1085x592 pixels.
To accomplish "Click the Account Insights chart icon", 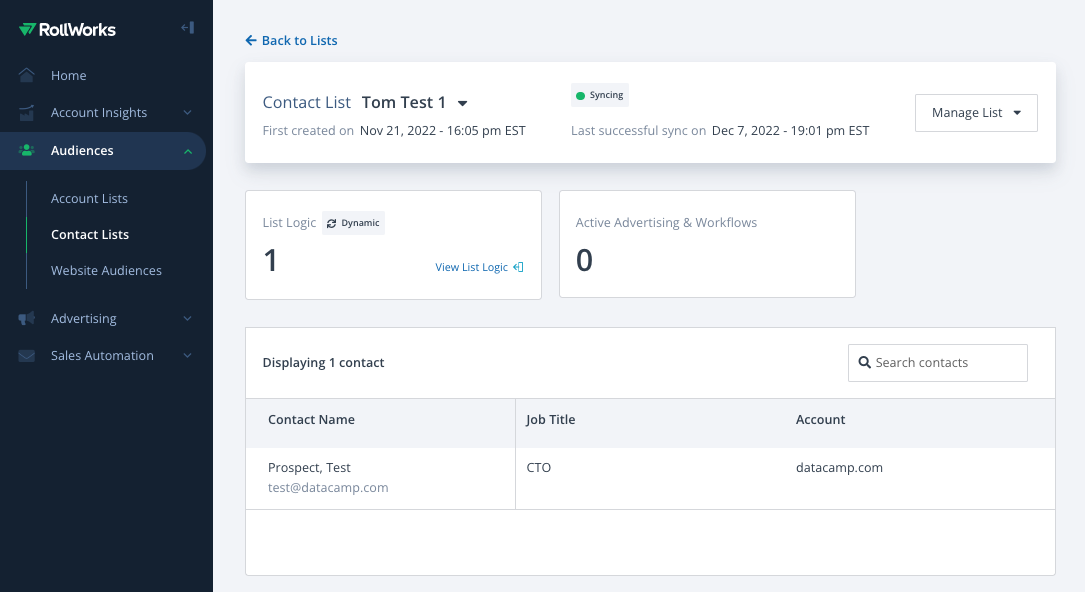I will point(26,113).
